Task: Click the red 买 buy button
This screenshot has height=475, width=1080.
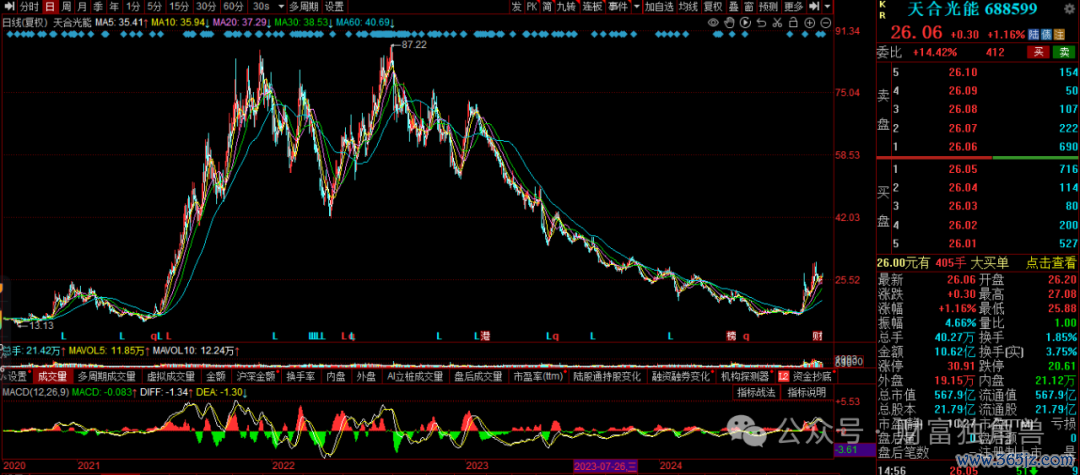Action: (x=1038, y=52)
